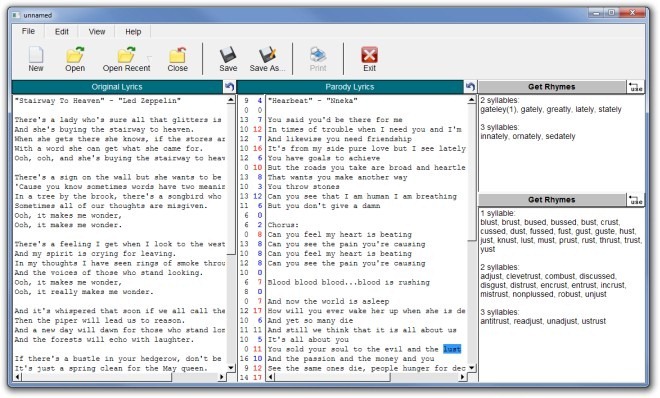Viewport: 660px width, 398px height.
Task: Click syllable count 16 beside 'It's from my side'
Action: (258, 149)
